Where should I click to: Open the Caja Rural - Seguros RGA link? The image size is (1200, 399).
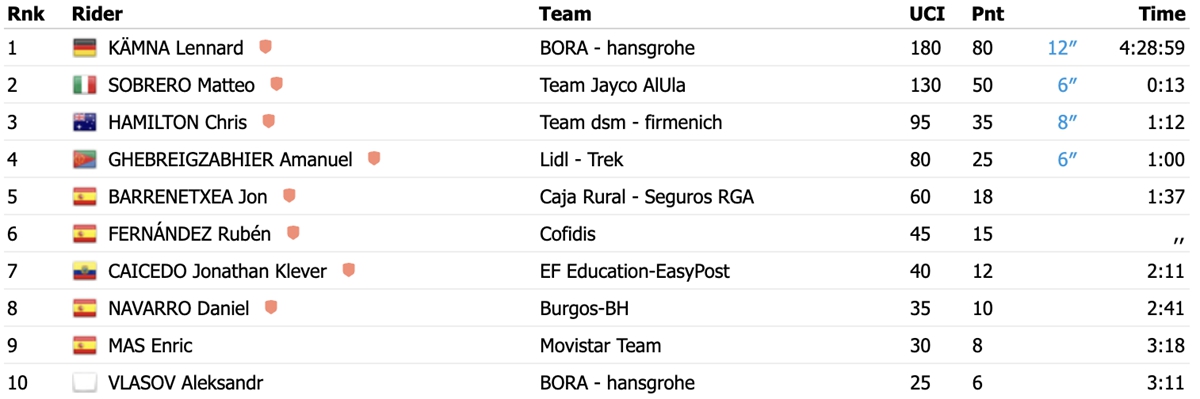646,197
